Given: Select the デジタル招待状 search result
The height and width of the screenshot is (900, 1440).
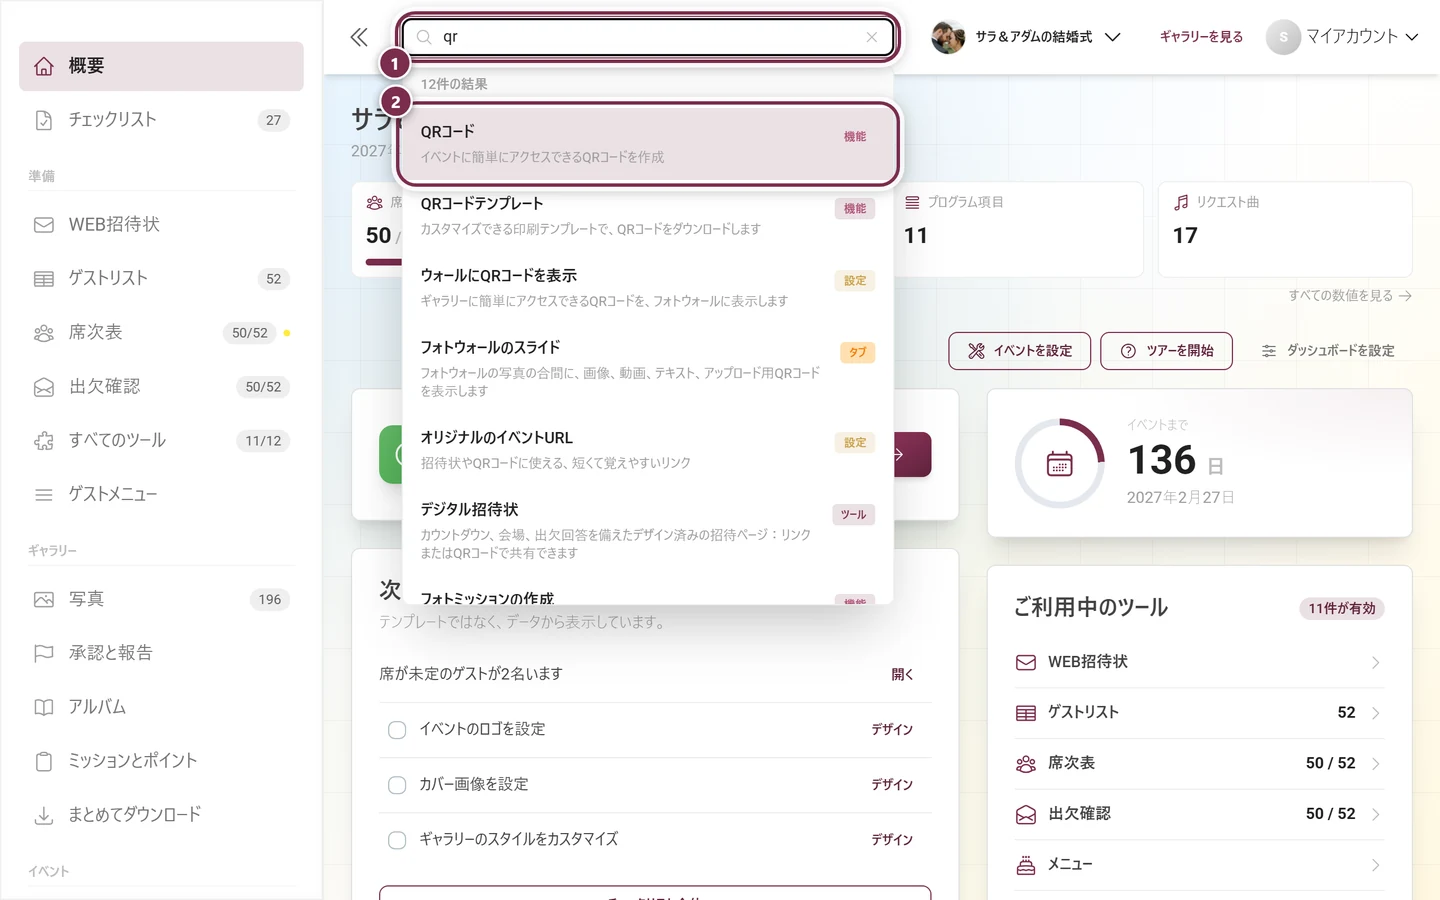Looking at the screenshot, I should (x=648, y=531).
